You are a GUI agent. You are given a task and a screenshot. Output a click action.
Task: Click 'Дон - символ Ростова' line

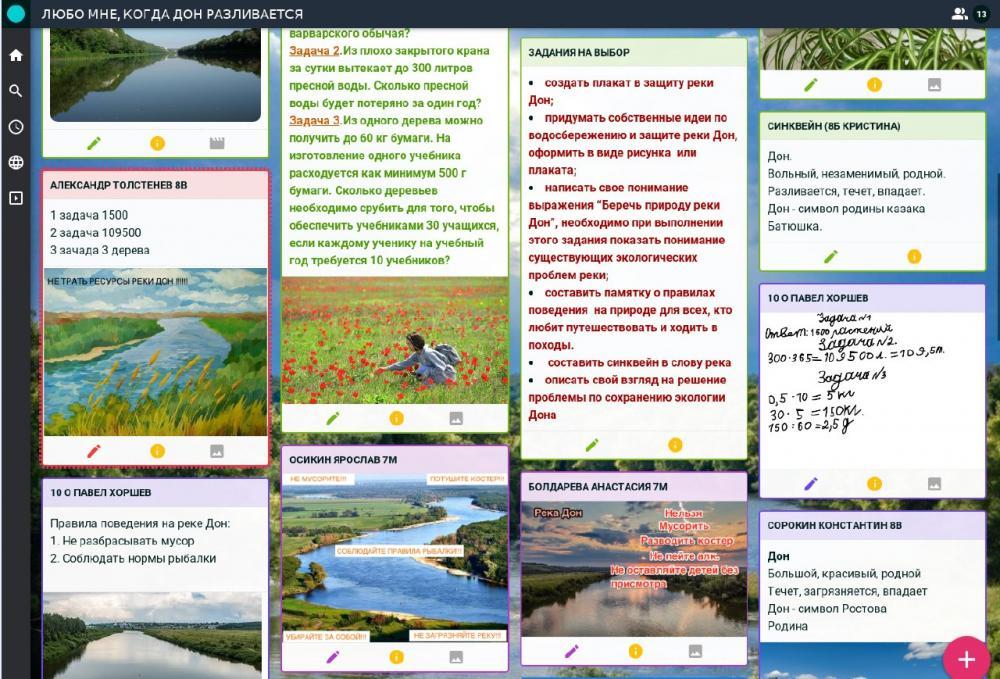pyautogui.click(x=827, y=609)
